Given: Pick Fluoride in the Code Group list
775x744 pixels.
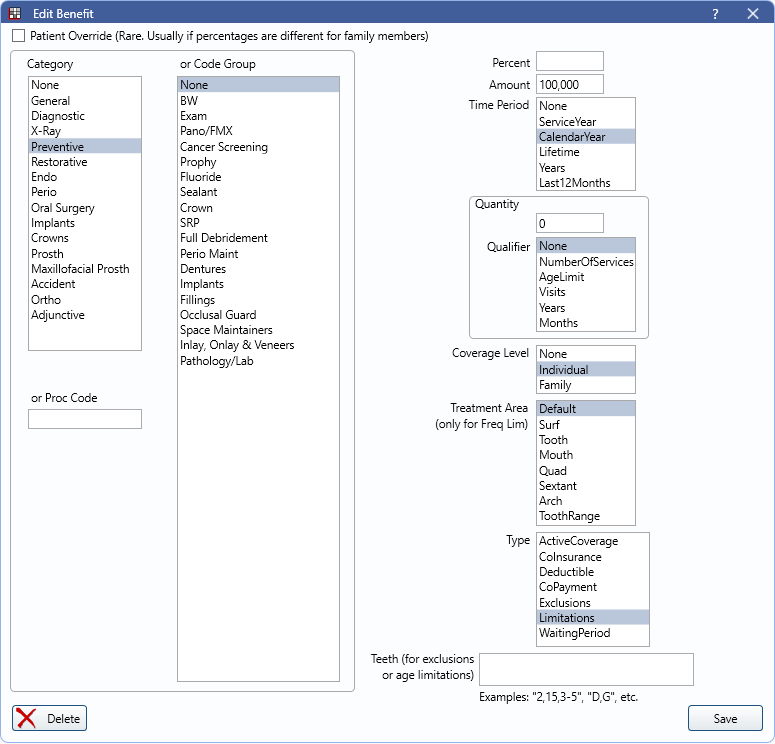Looking at the screenshot, I should [201, 177].
